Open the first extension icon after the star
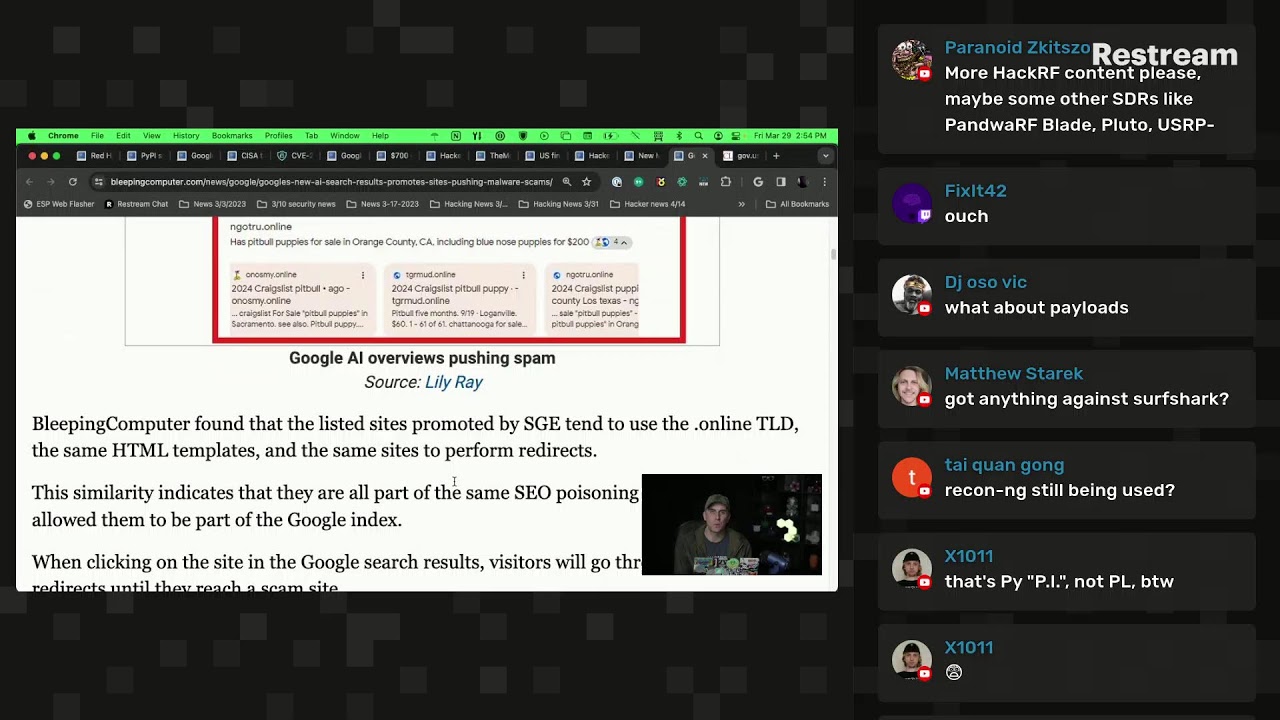Screen dimensions: 1280x720 click(x=616, y=182)
